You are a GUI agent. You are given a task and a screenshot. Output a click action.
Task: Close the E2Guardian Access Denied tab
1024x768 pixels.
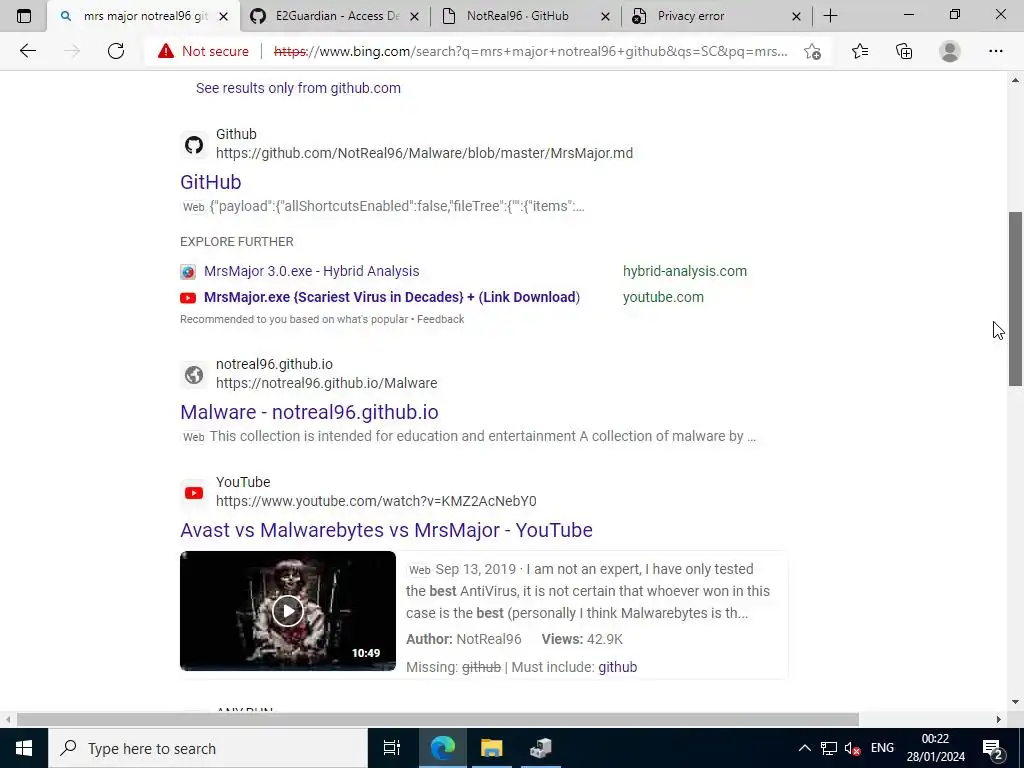pos(414,16)
